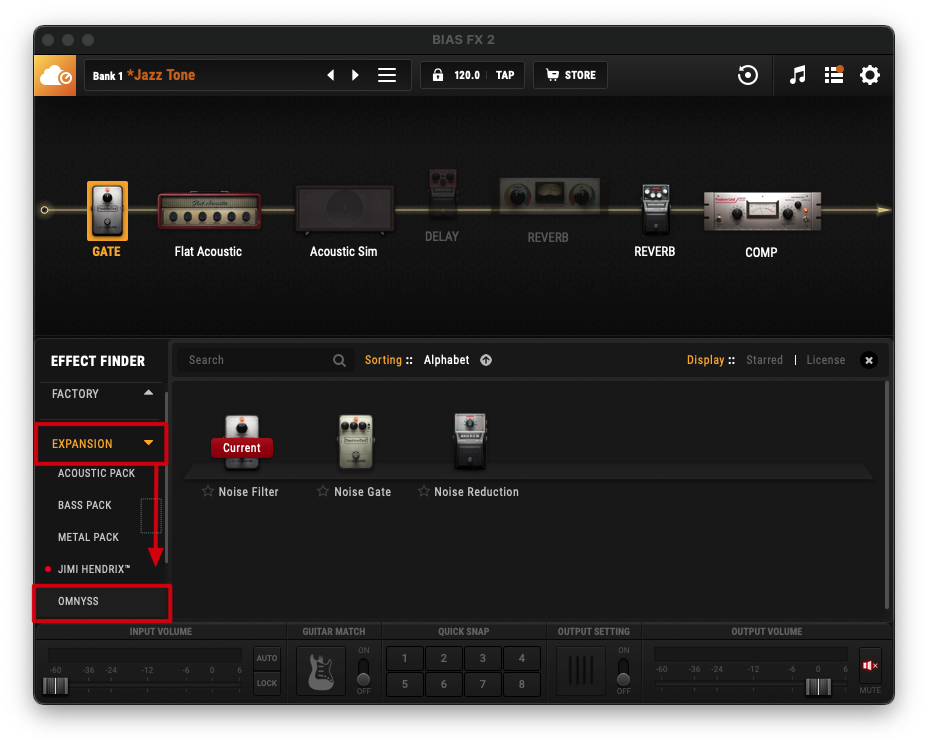Open the music note tuner icon
928x746 pixels.
point(798,75)
